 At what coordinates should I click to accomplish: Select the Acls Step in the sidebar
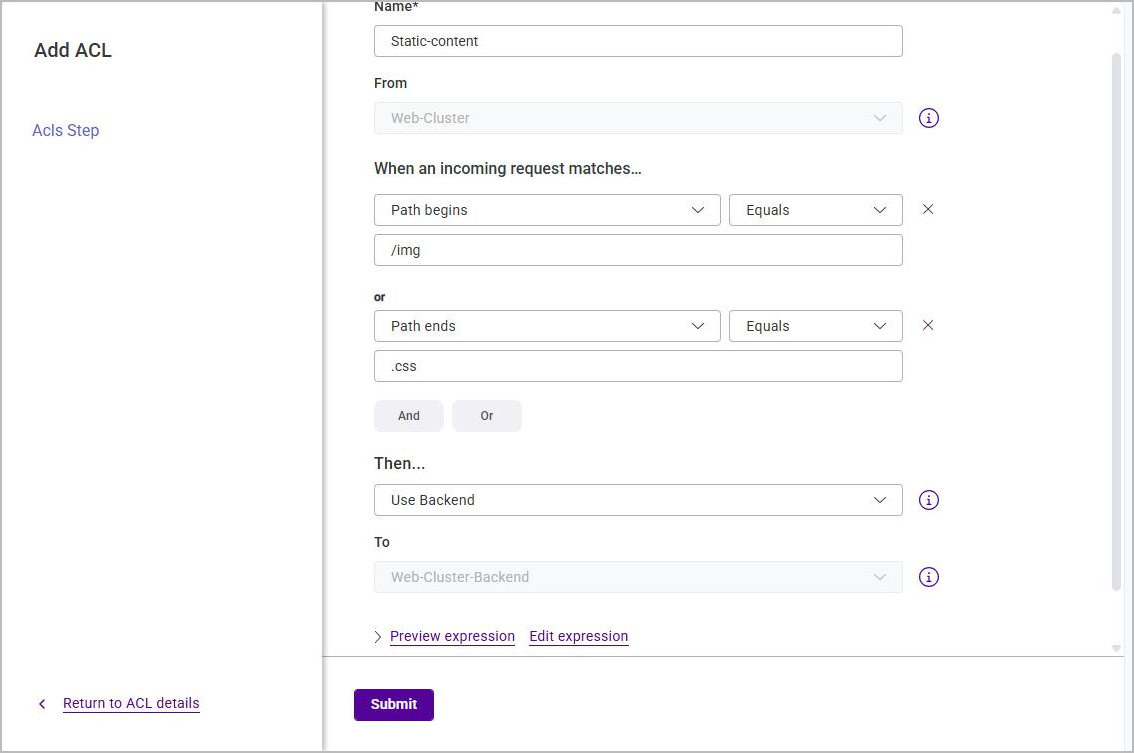pyautogui.click(x=66, y=130)
